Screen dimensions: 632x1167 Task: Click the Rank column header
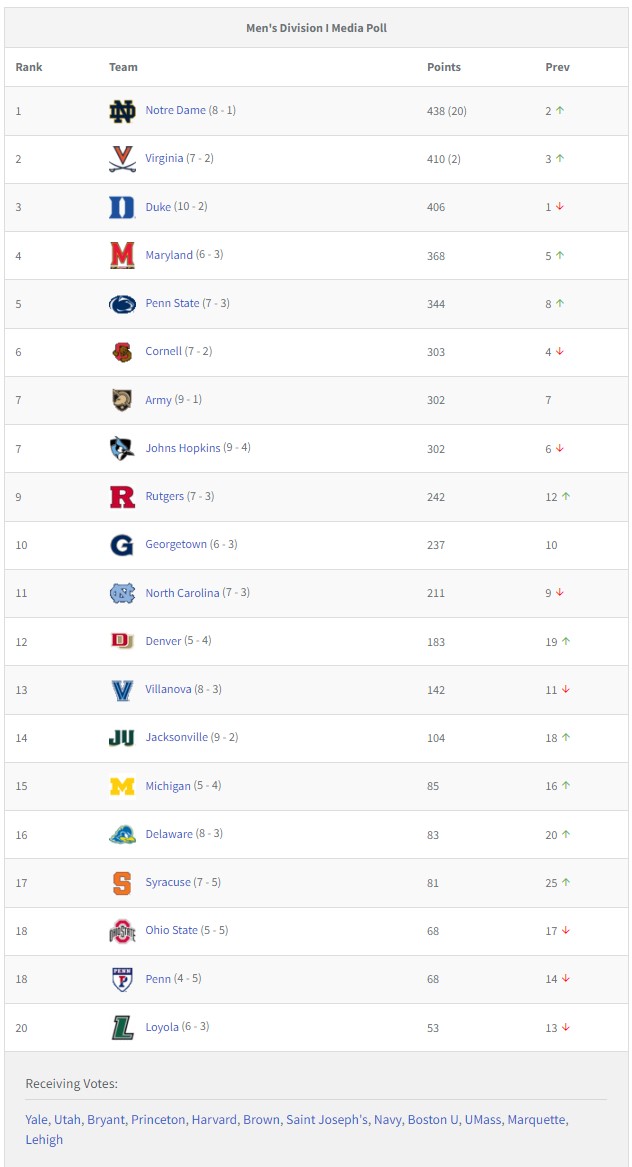coord(29,67)
